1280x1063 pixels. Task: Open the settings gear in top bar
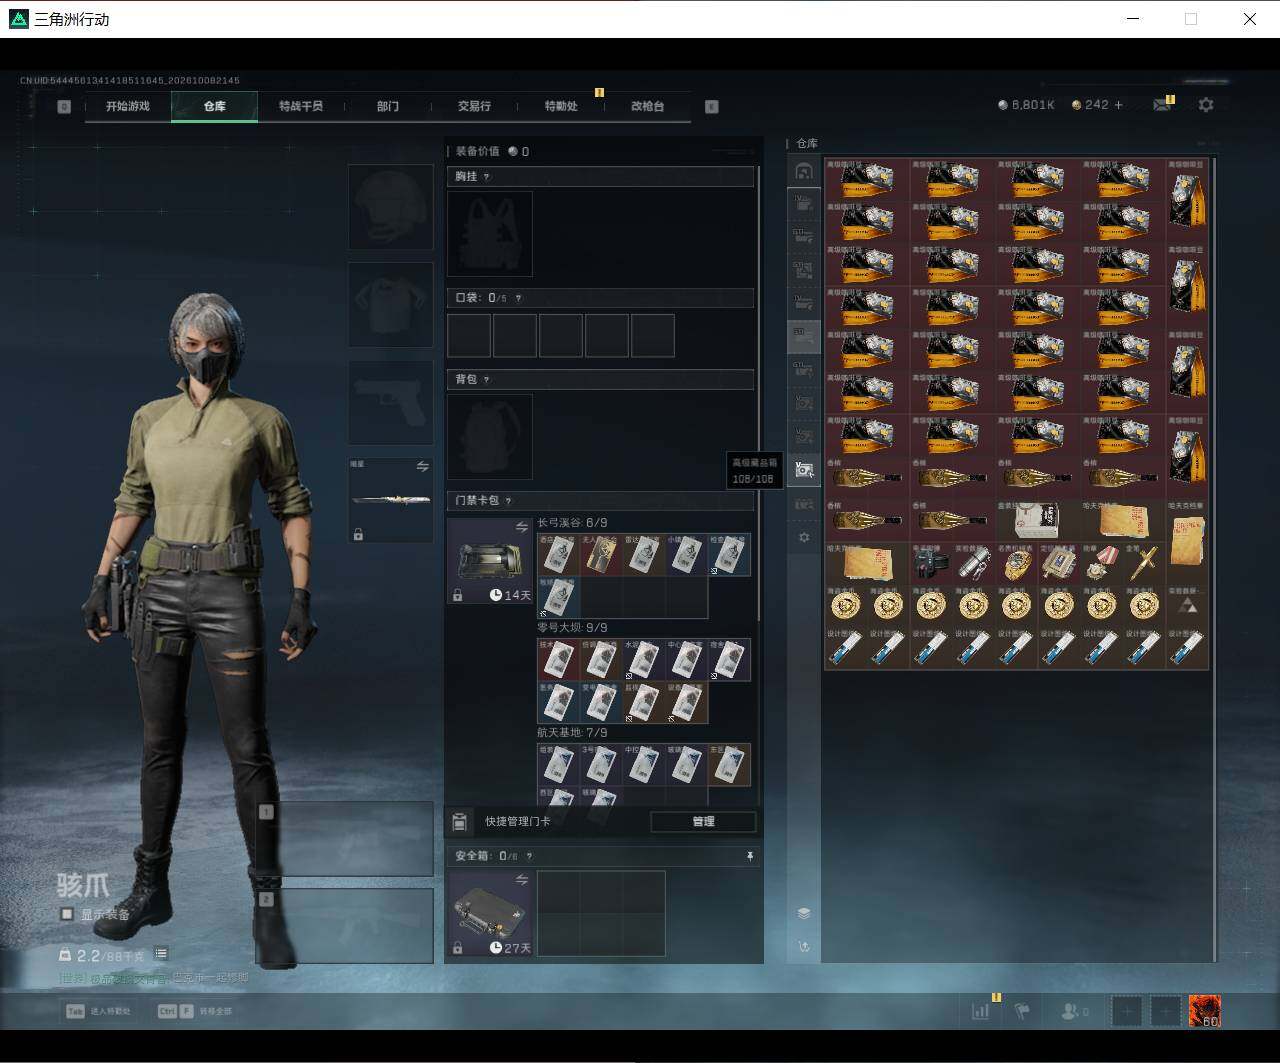point(1206,105)
